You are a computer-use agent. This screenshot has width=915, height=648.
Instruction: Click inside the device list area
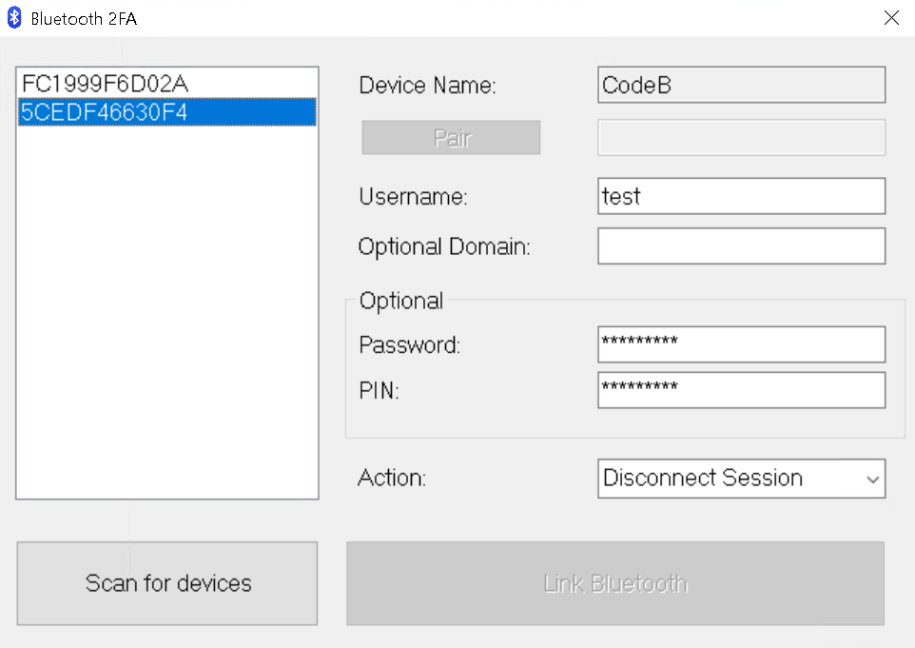(x=166, y=300)
